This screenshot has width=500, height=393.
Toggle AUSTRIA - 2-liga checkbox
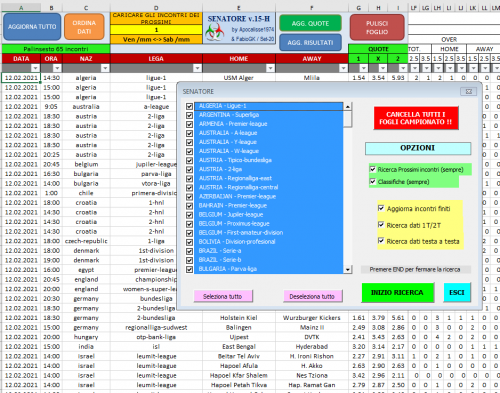[x=189, y=170]
